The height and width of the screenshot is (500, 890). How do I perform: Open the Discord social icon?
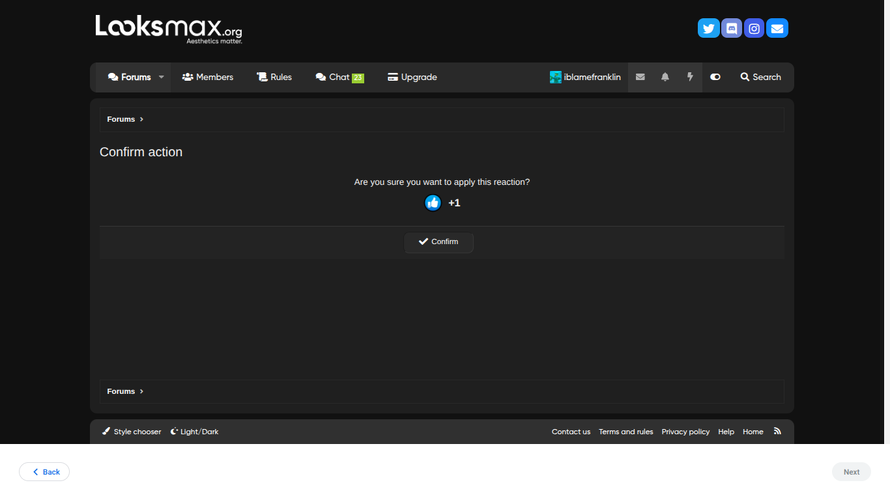click(732, 28)
